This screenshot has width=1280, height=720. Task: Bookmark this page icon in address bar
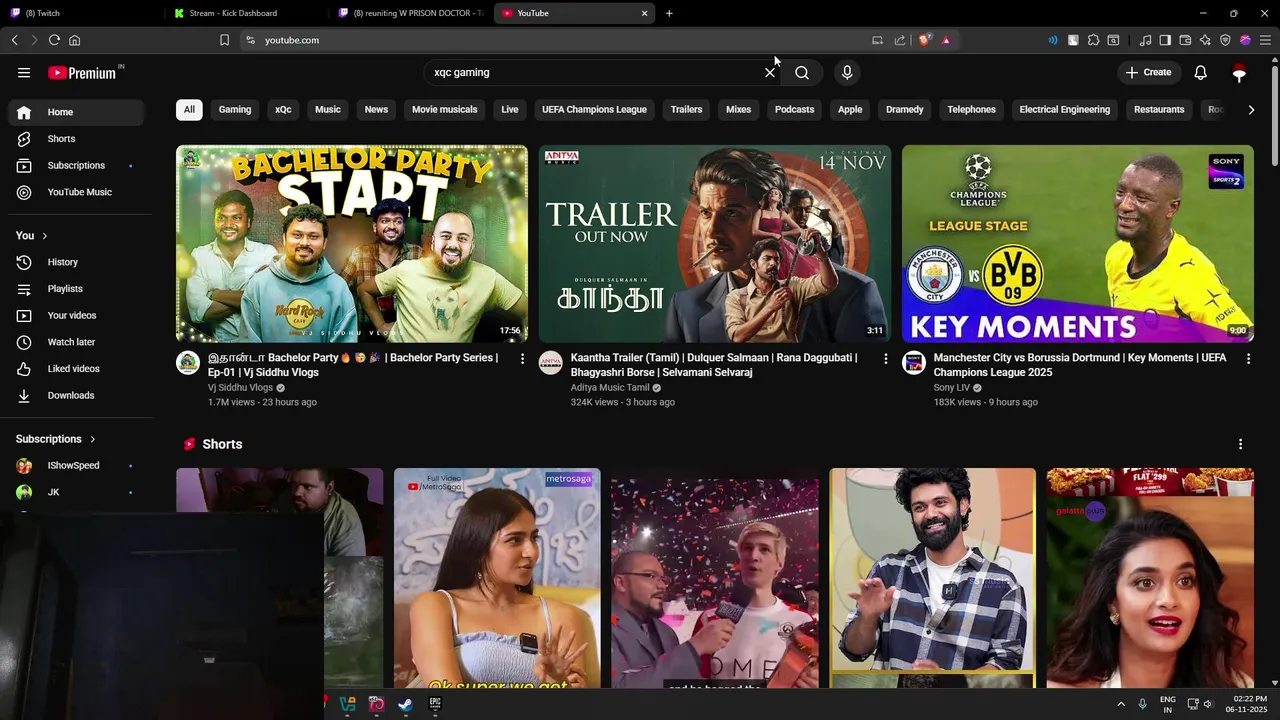tap(224, 40)
